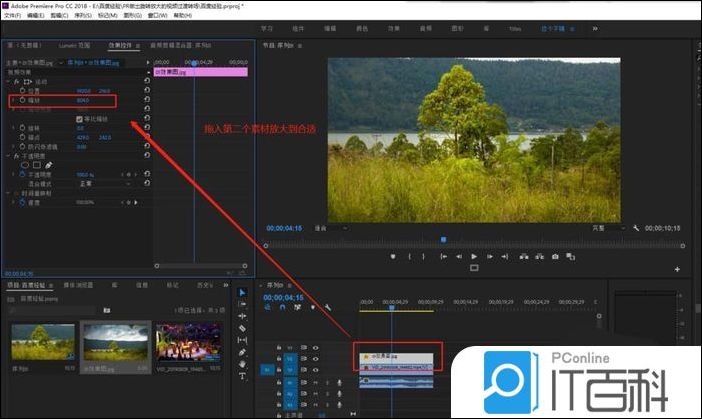Step forward one frame in Program monitor
Screen dimensions: 702x419
point(489,257)
